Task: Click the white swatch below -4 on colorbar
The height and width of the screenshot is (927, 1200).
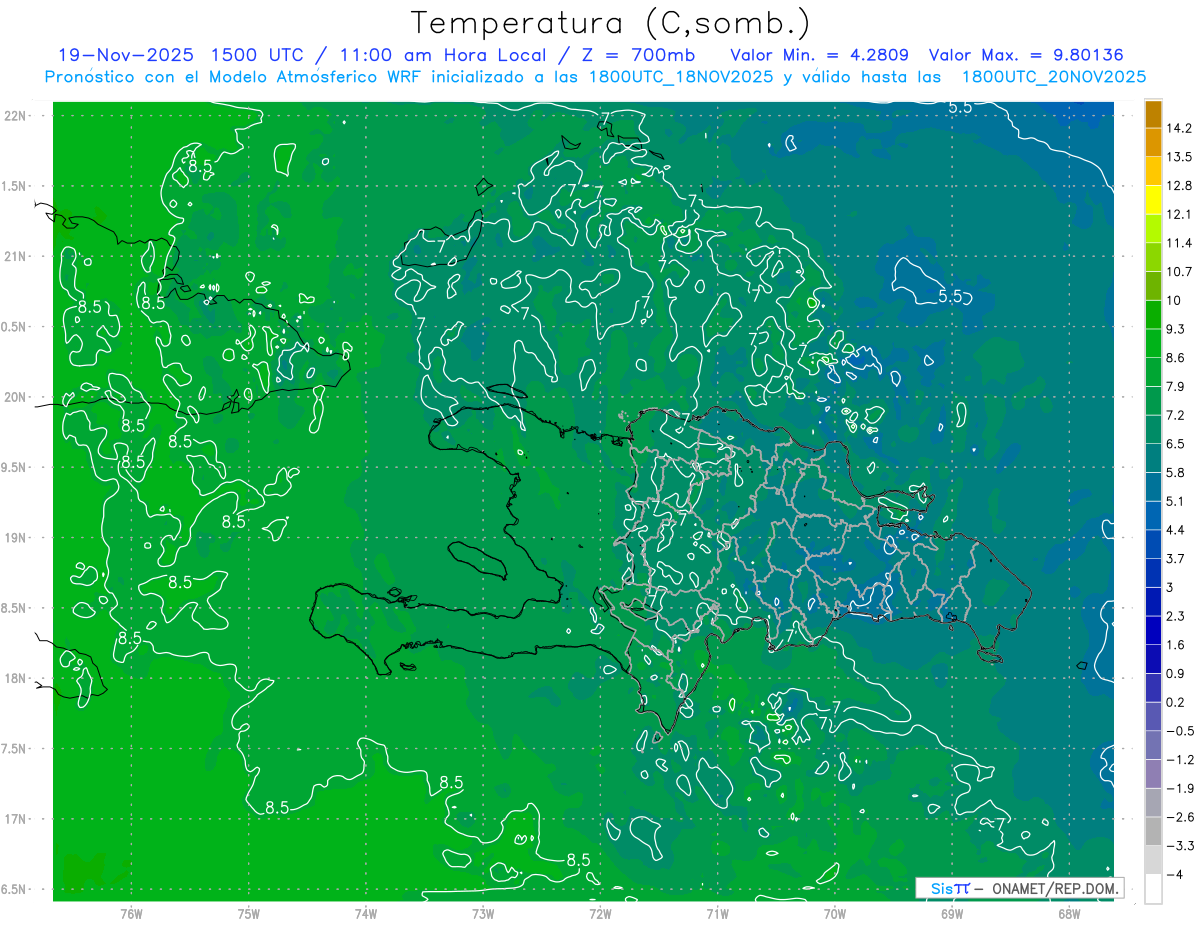Action: (1153, 889)
